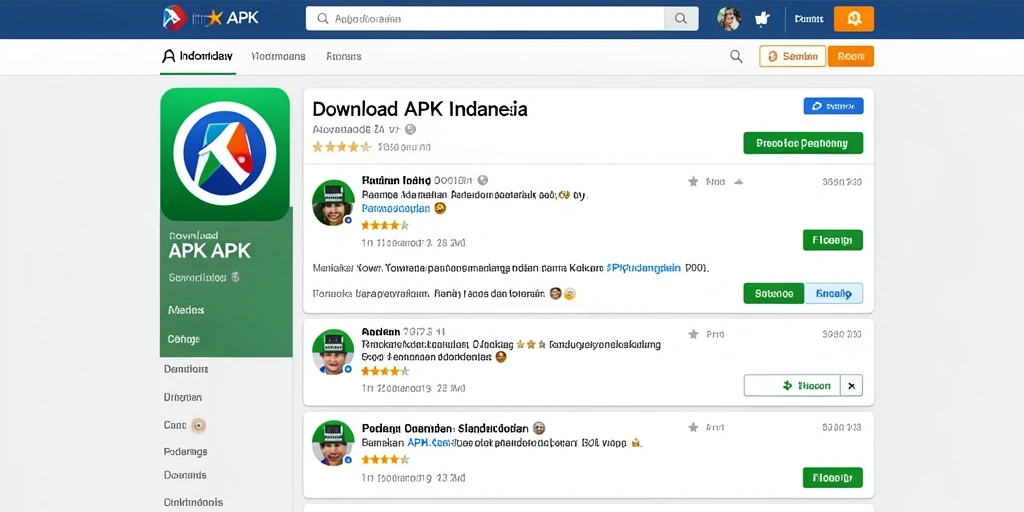
Task: Open the user avatar in the header
Action: 729,19
